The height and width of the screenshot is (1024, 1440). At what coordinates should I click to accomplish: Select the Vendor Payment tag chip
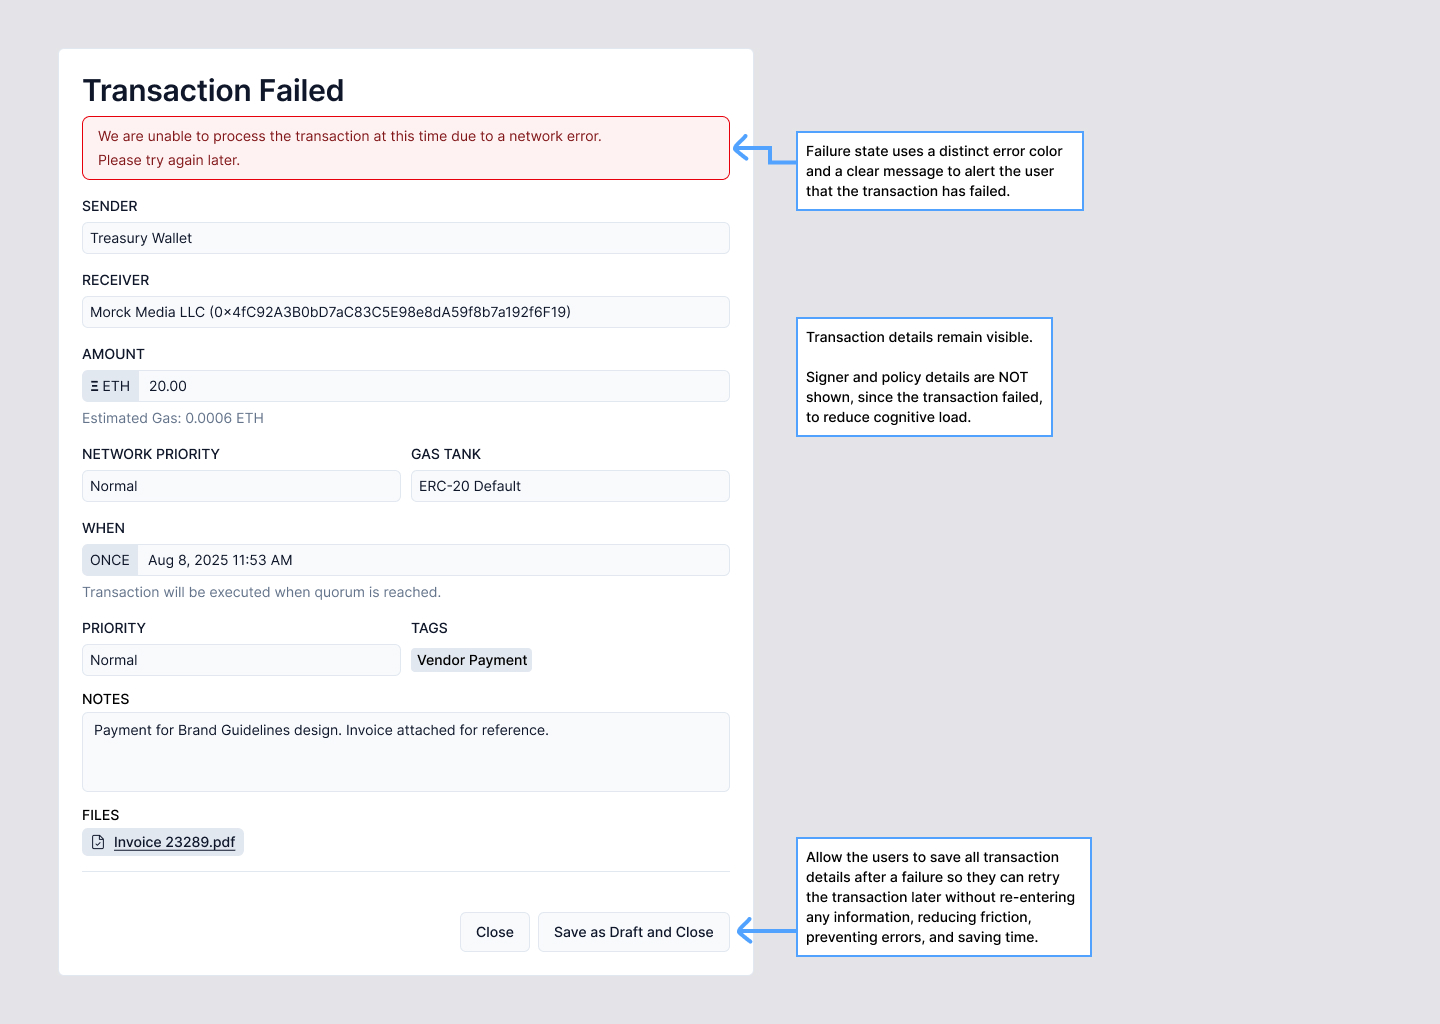(471, 660)
